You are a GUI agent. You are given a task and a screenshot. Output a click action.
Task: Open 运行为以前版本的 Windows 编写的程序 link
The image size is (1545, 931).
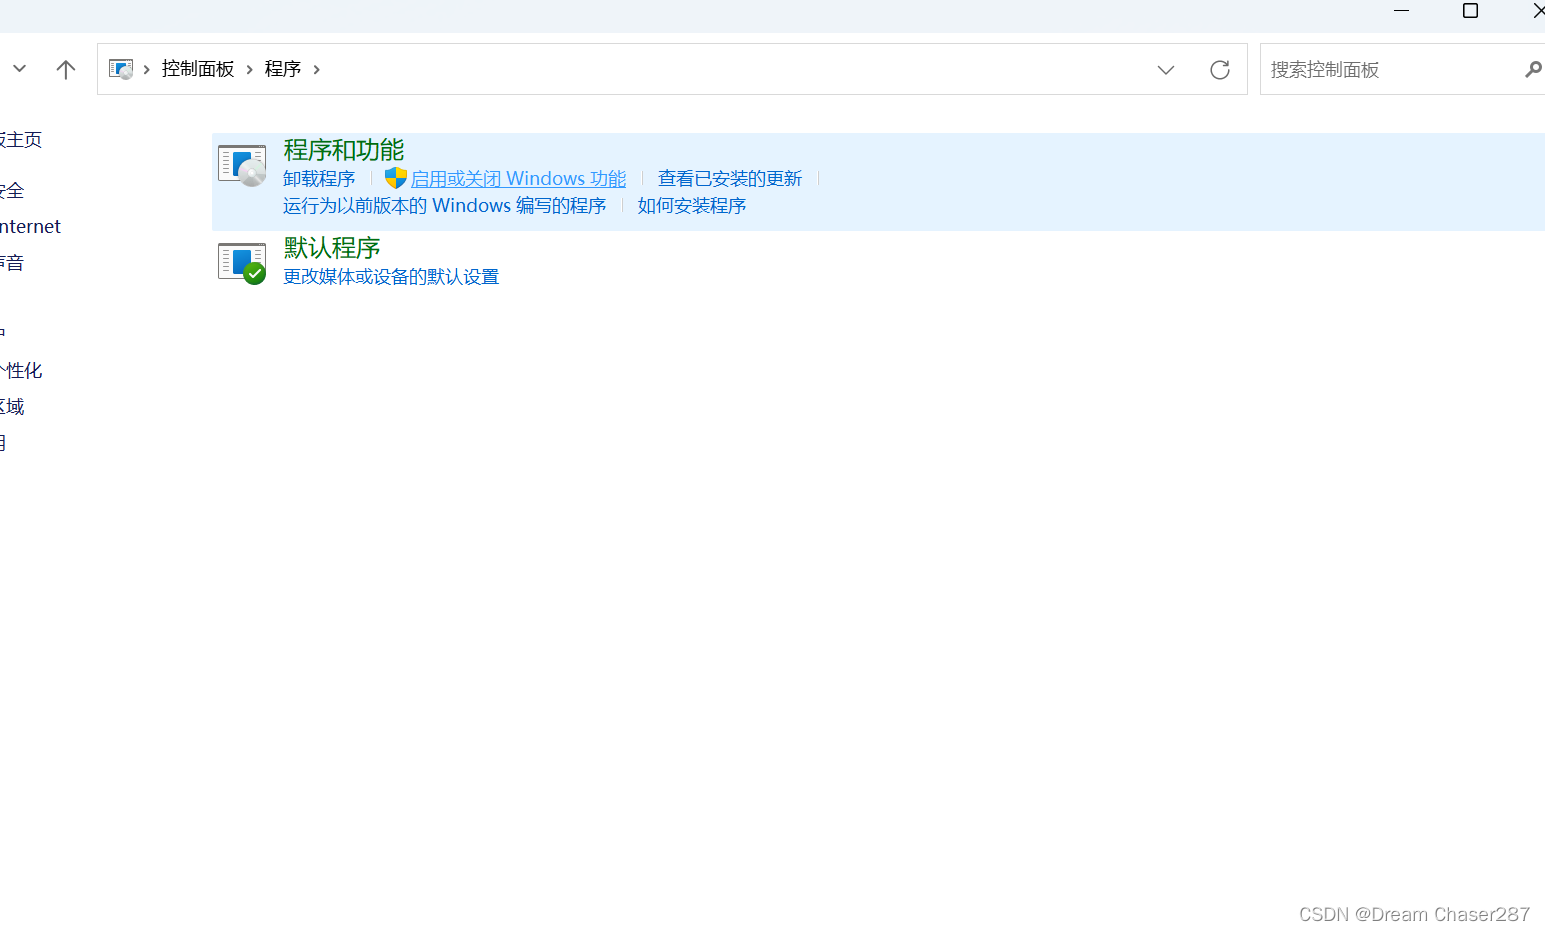point(445,205)
